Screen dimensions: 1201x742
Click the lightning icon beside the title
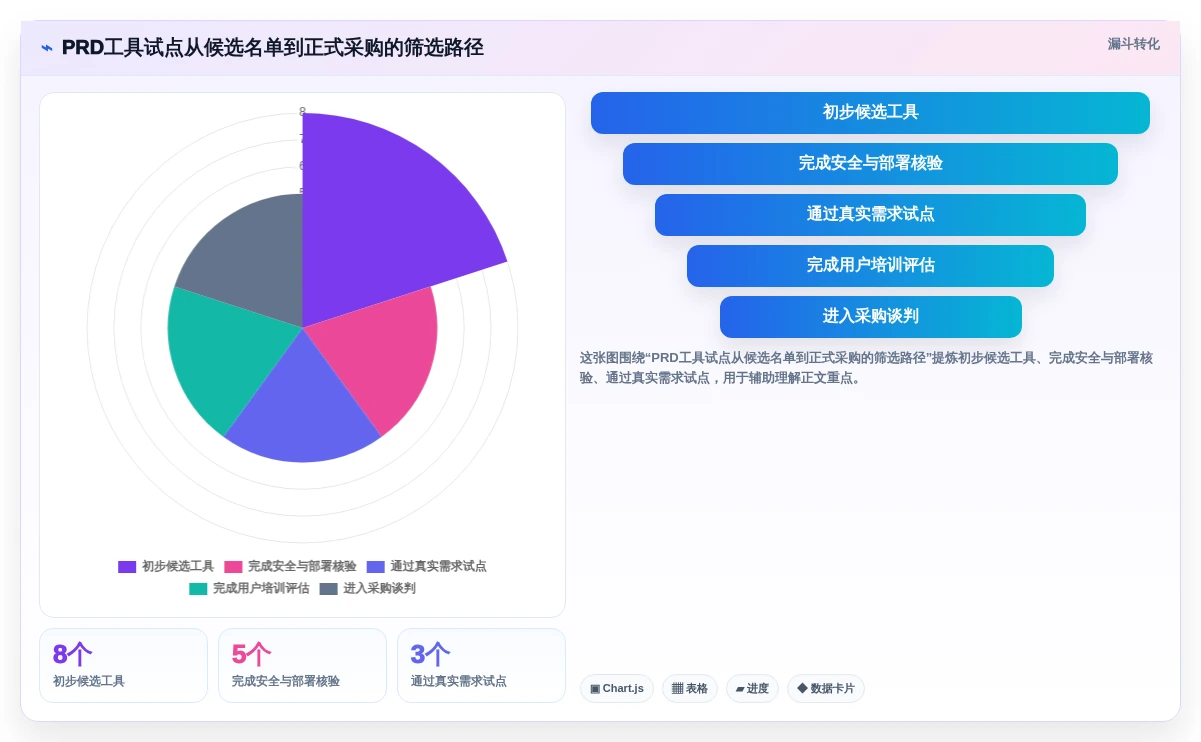coord(47,47)
